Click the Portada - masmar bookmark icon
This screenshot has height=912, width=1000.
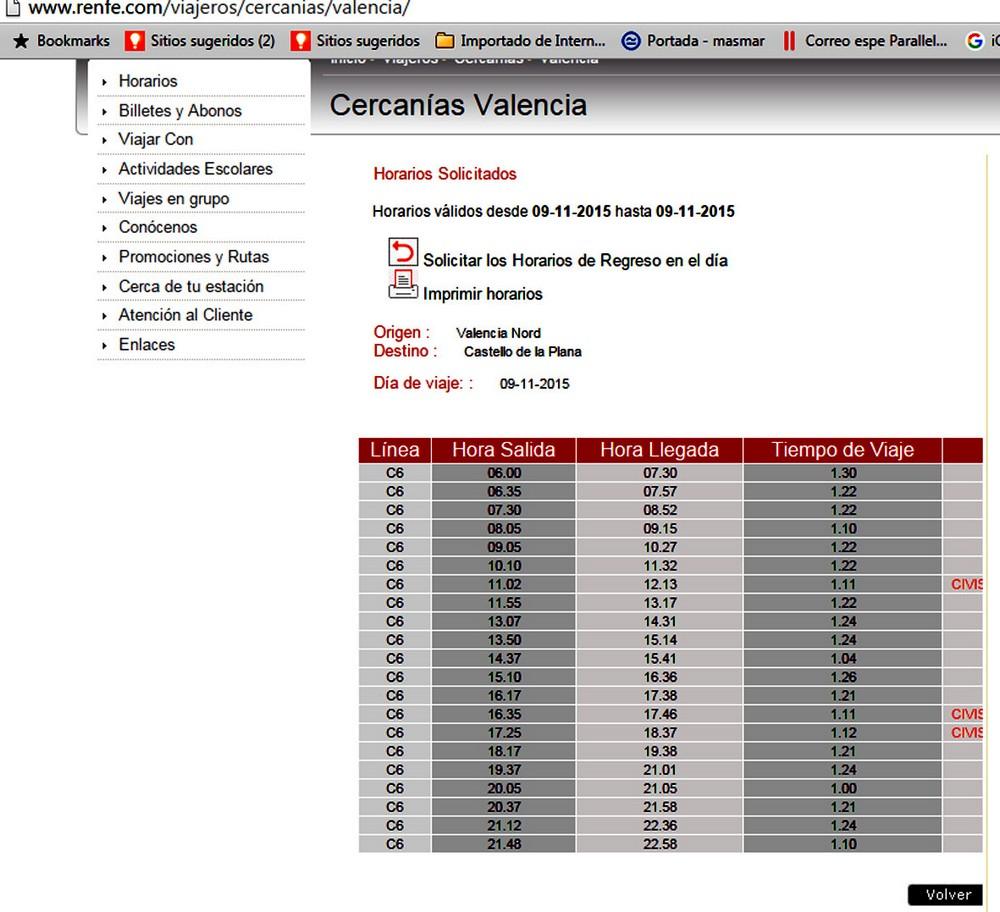click(x=631, y=41)
